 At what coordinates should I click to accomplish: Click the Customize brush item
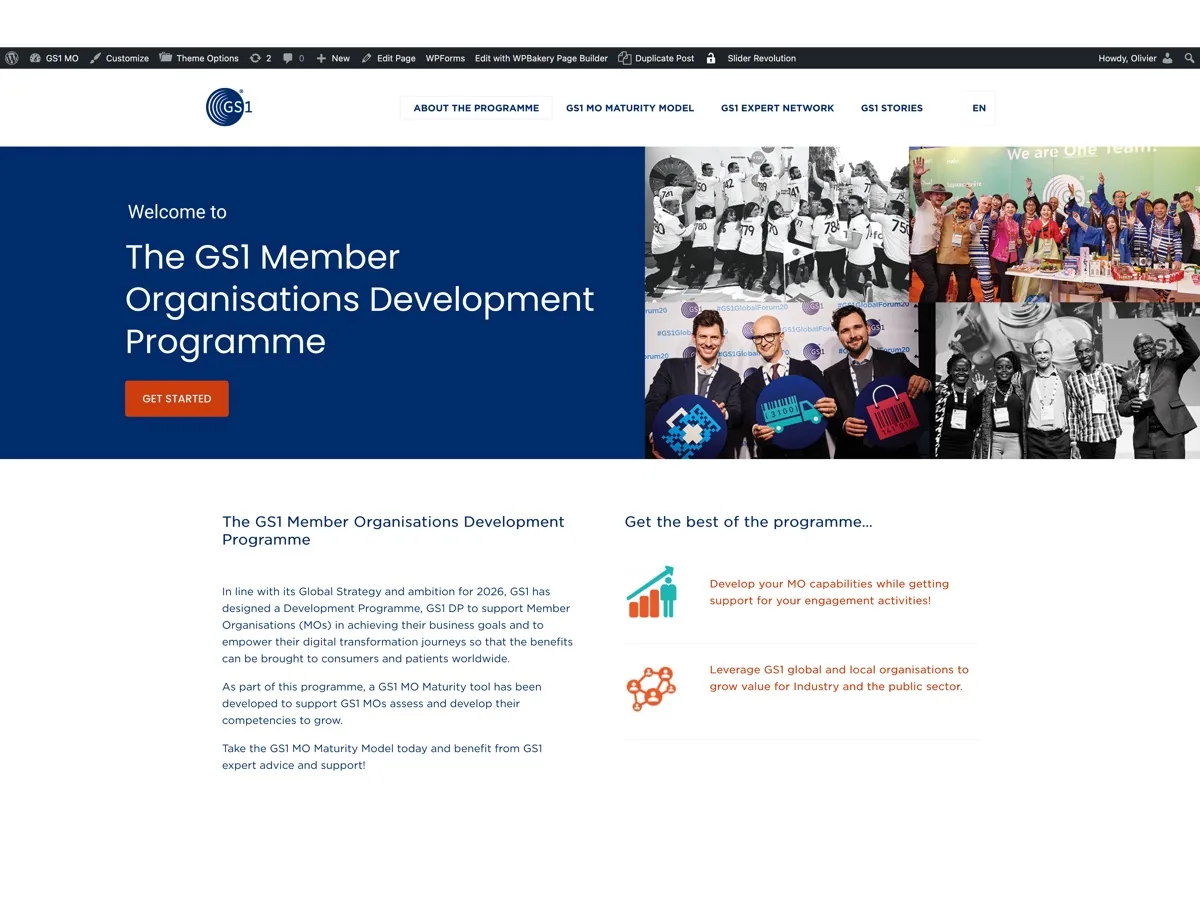point(119,58)
